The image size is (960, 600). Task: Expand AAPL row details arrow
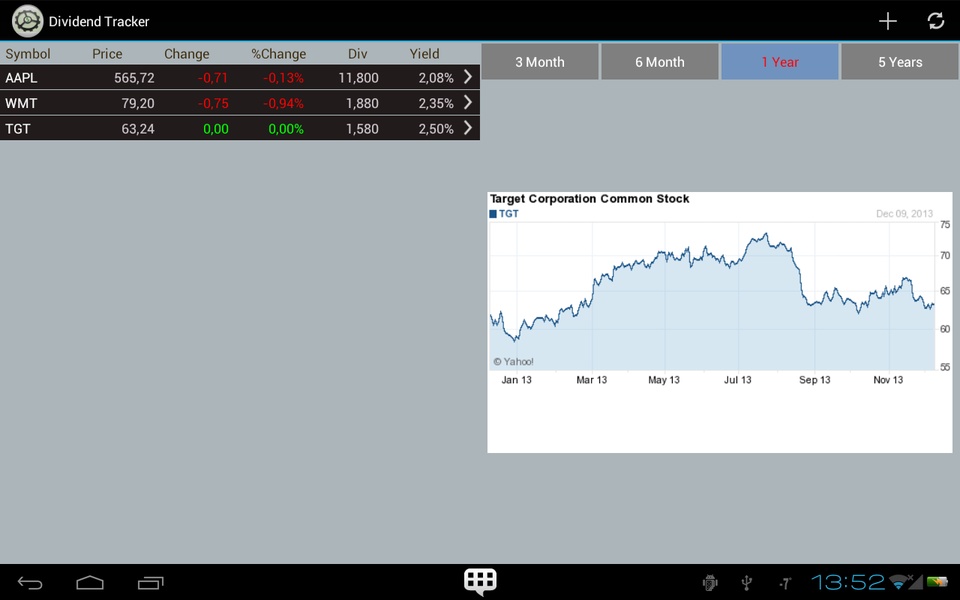(468, 77)
